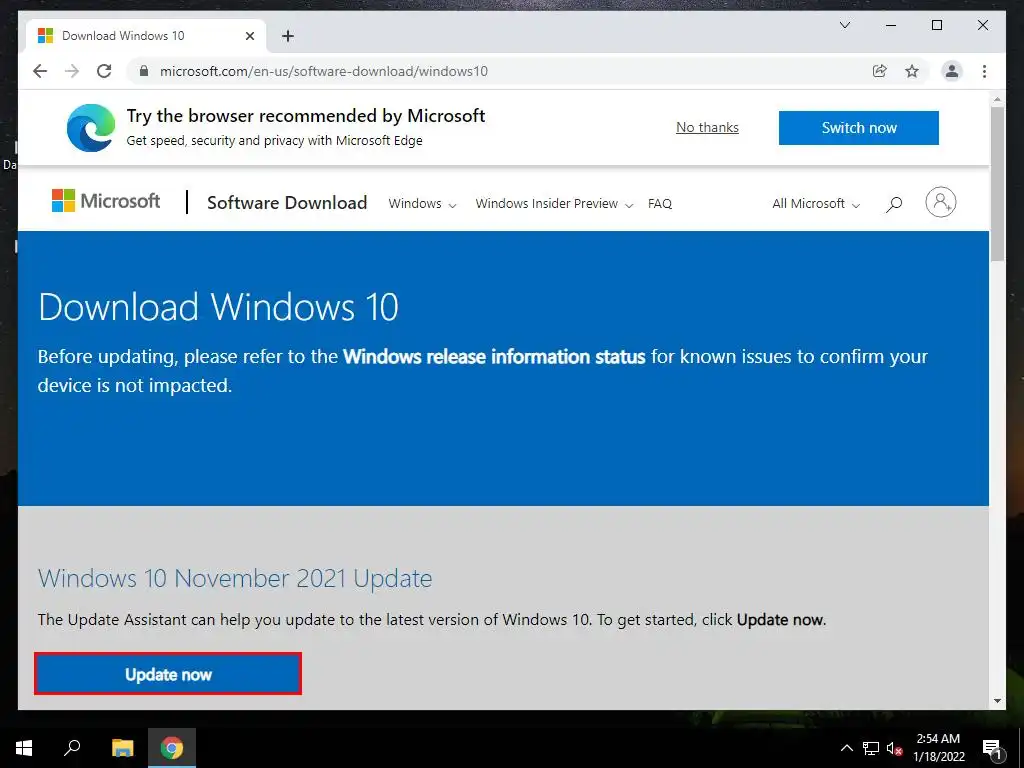The image size is (1024, 768).
Task: Expand the Windows menu
Action: coord(422,204)
